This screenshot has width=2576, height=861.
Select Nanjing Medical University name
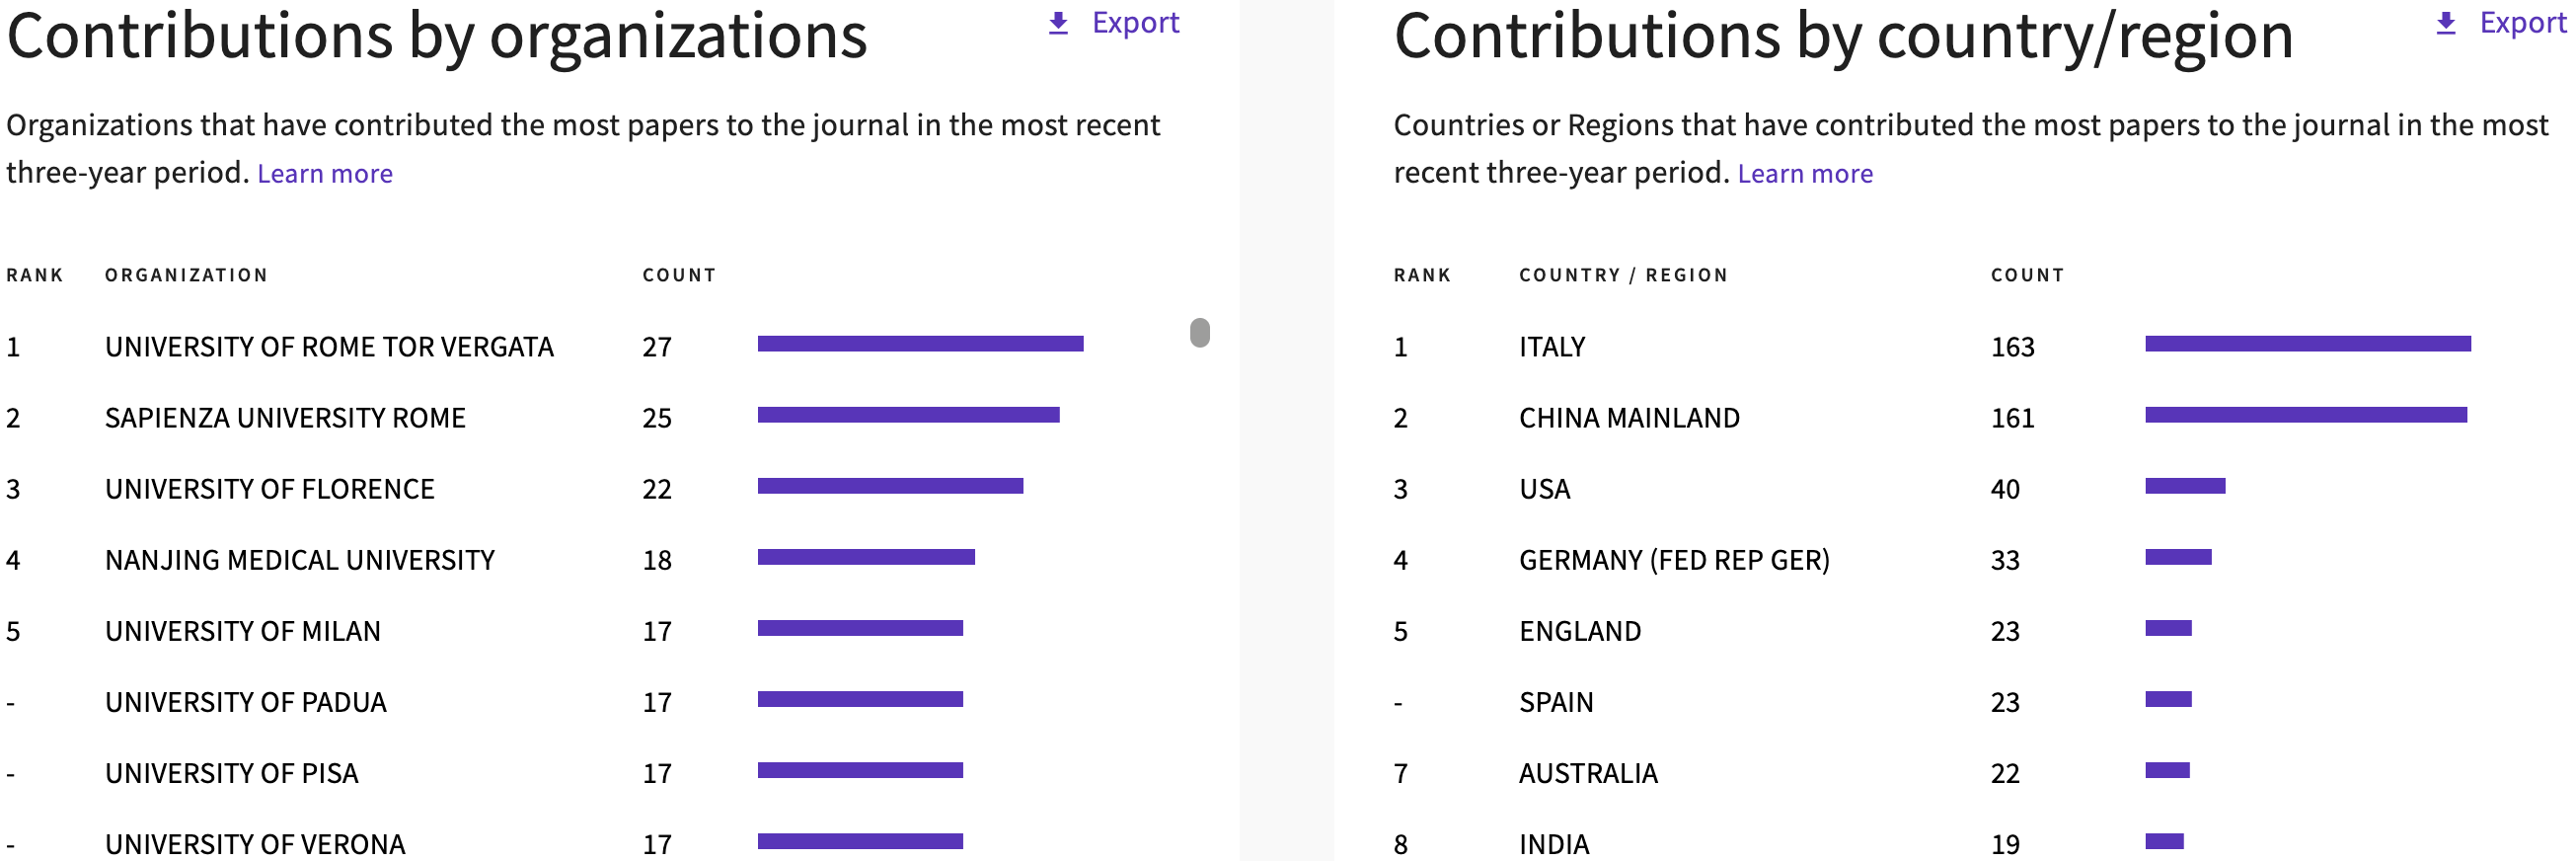300,560
